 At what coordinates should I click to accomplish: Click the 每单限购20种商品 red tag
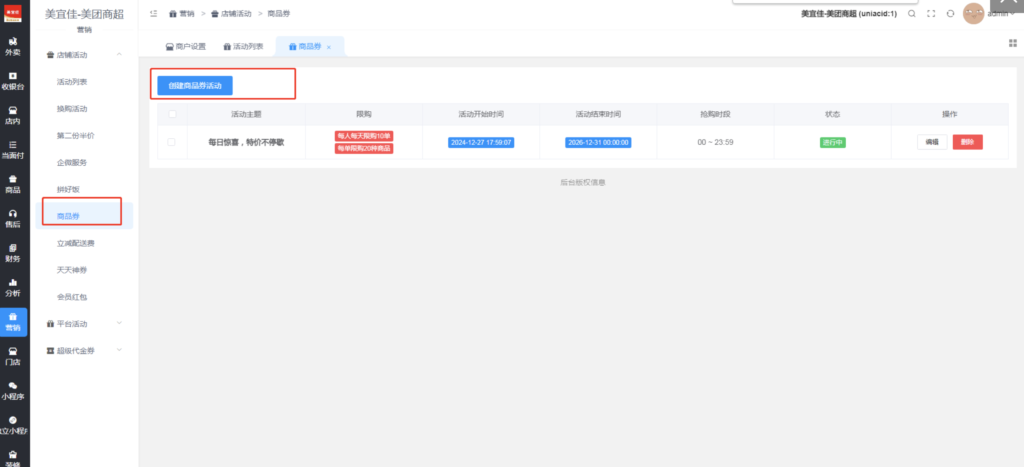[364, 148]
